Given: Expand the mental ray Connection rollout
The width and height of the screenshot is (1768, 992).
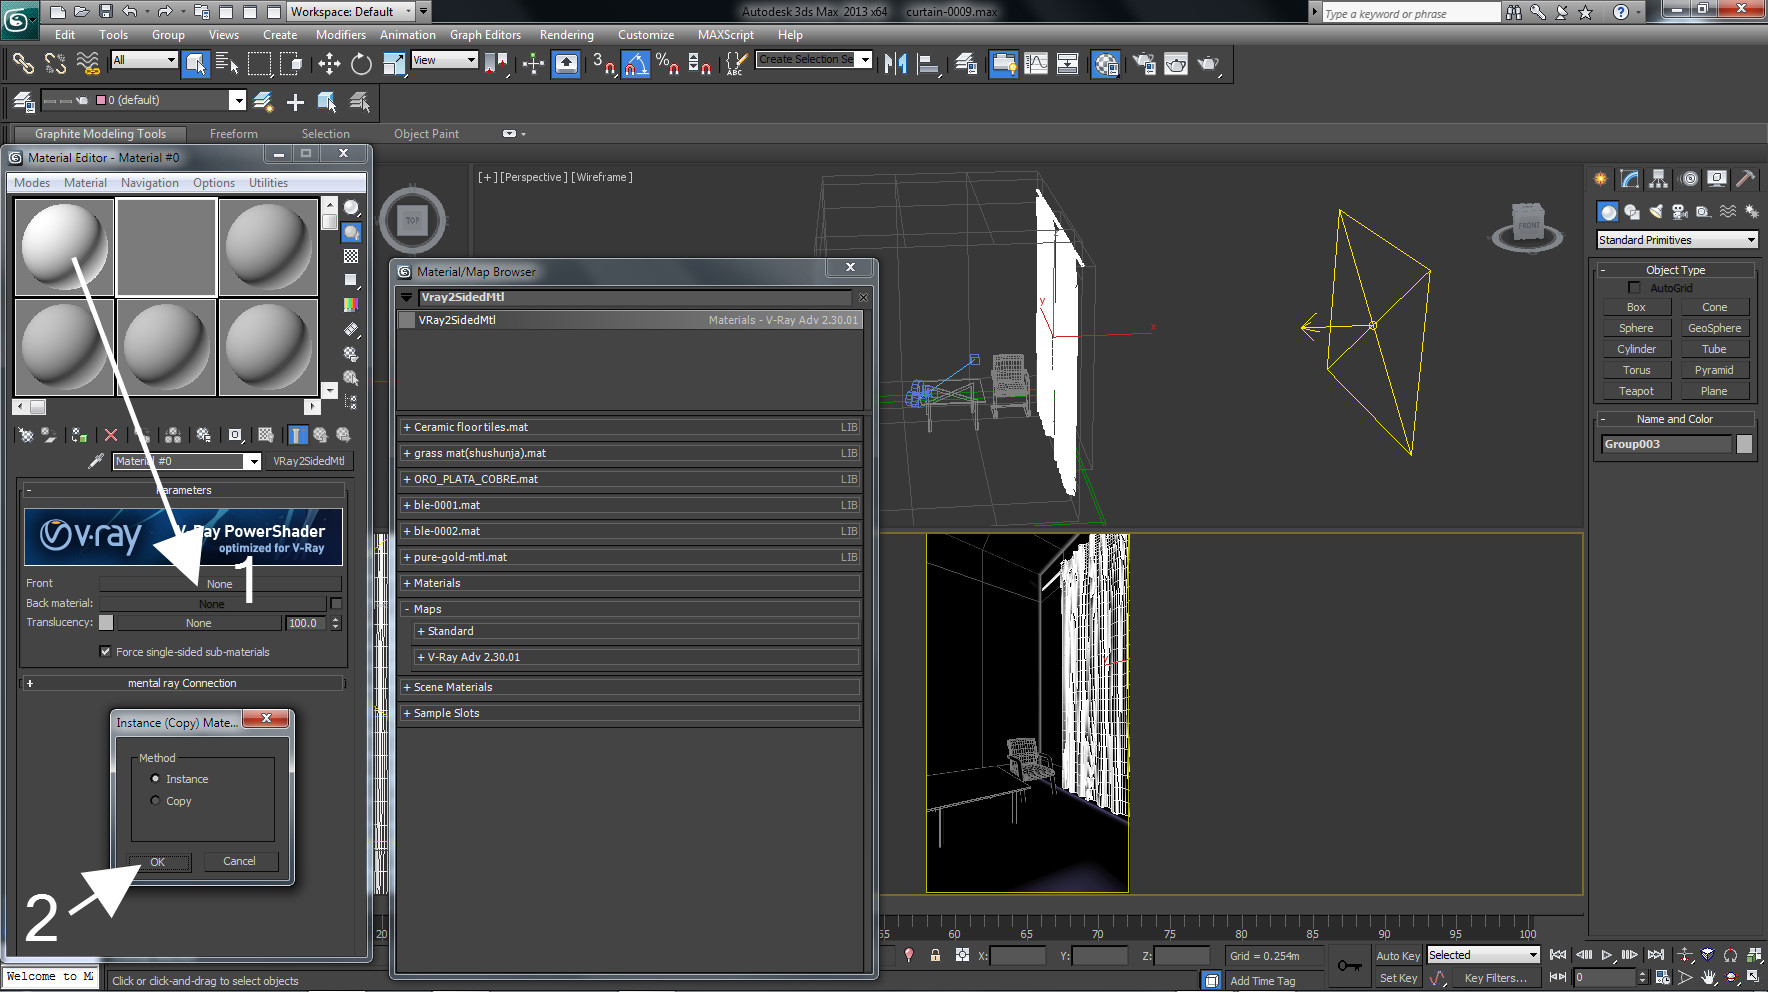Looking at the screenshot, I should 30,684.
